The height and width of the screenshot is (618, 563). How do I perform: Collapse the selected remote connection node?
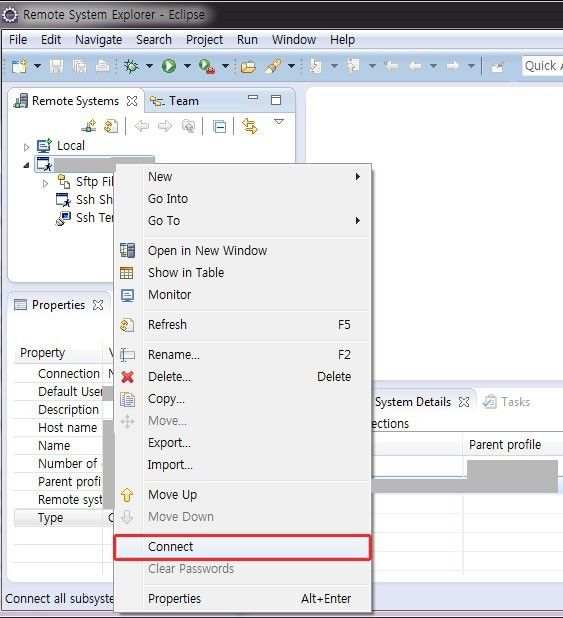click(x=26, y=165)
